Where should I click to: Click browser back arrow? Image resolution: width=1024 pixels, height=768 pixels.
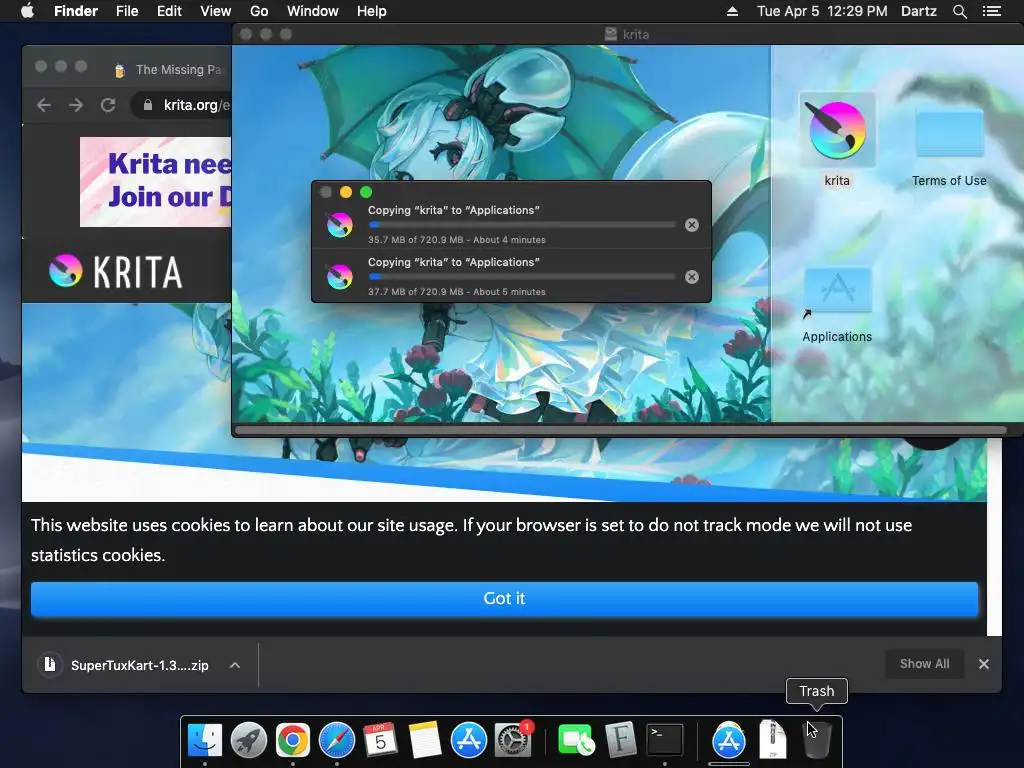point(44,105)
